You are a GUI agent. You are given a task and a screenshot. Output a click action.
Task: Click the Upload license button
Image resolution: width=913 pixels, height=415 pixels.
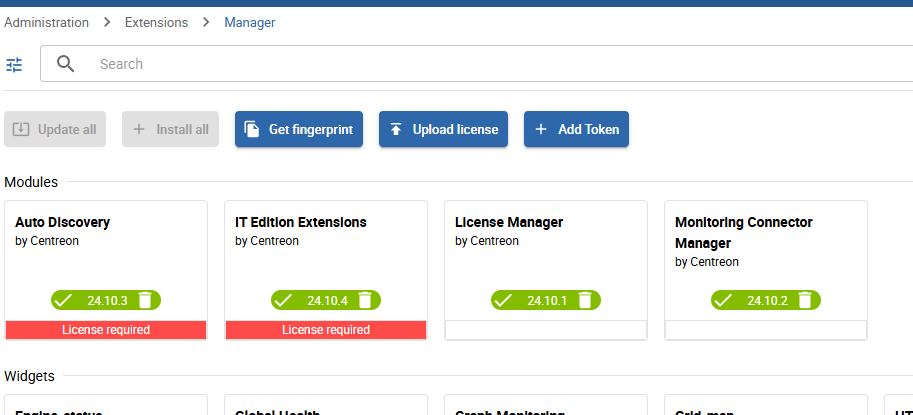443,129
